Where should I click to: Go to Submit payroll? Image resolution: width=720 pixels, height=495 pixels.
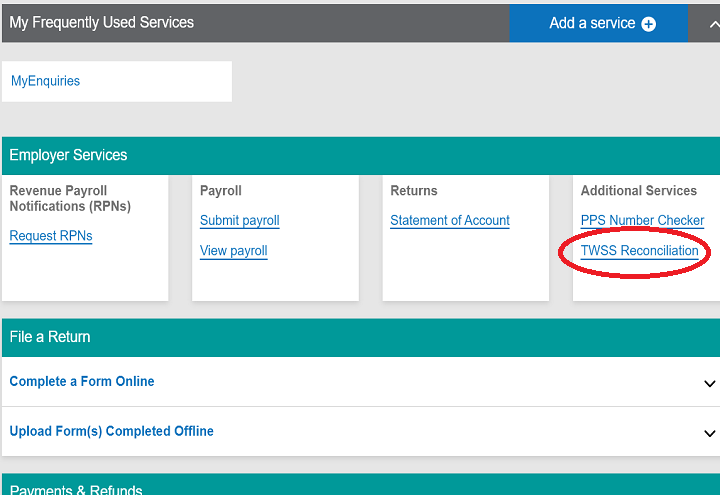[240, 221]
